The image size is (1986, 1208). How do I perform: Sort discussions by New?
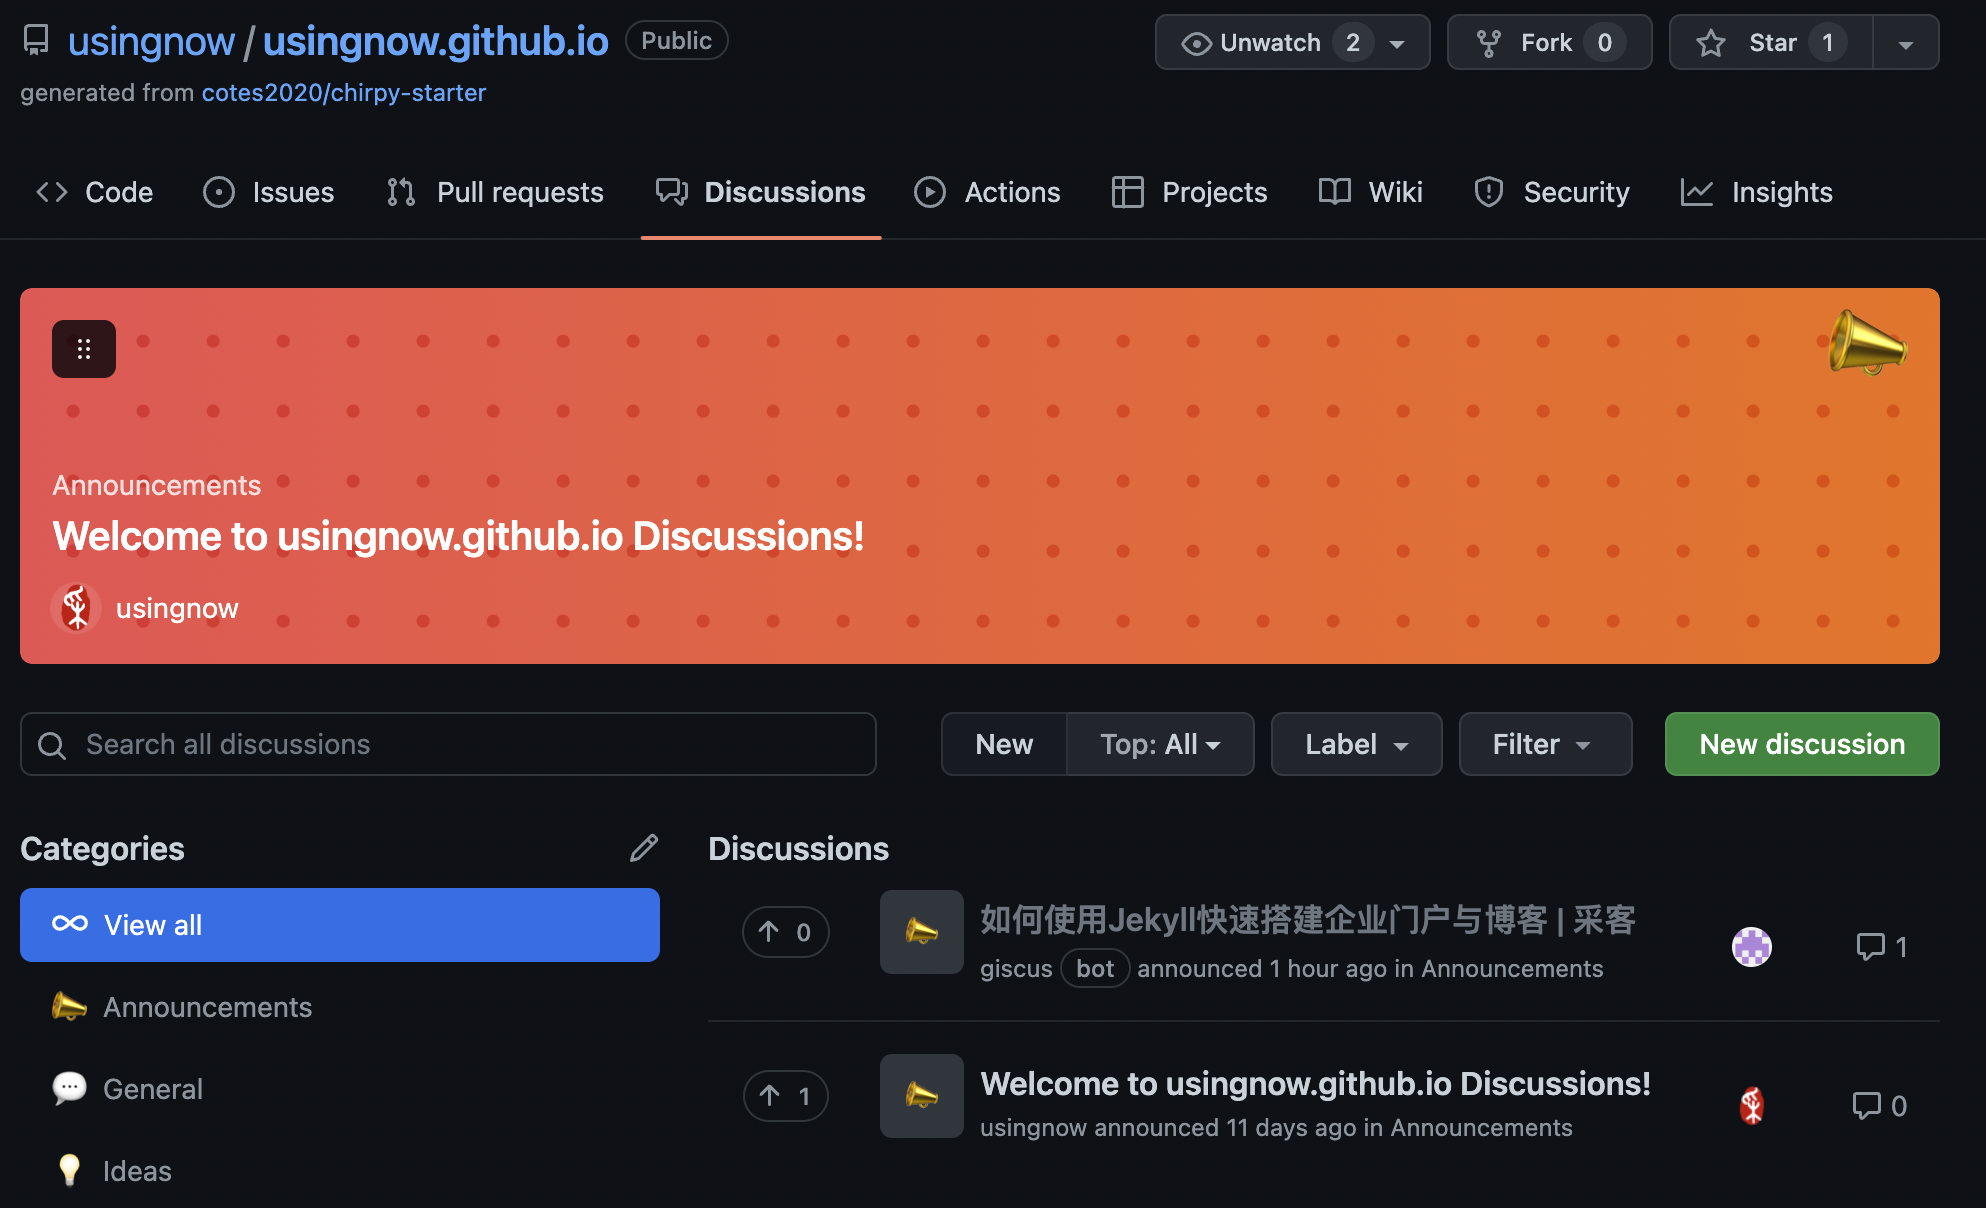(x=1004, y=744)
